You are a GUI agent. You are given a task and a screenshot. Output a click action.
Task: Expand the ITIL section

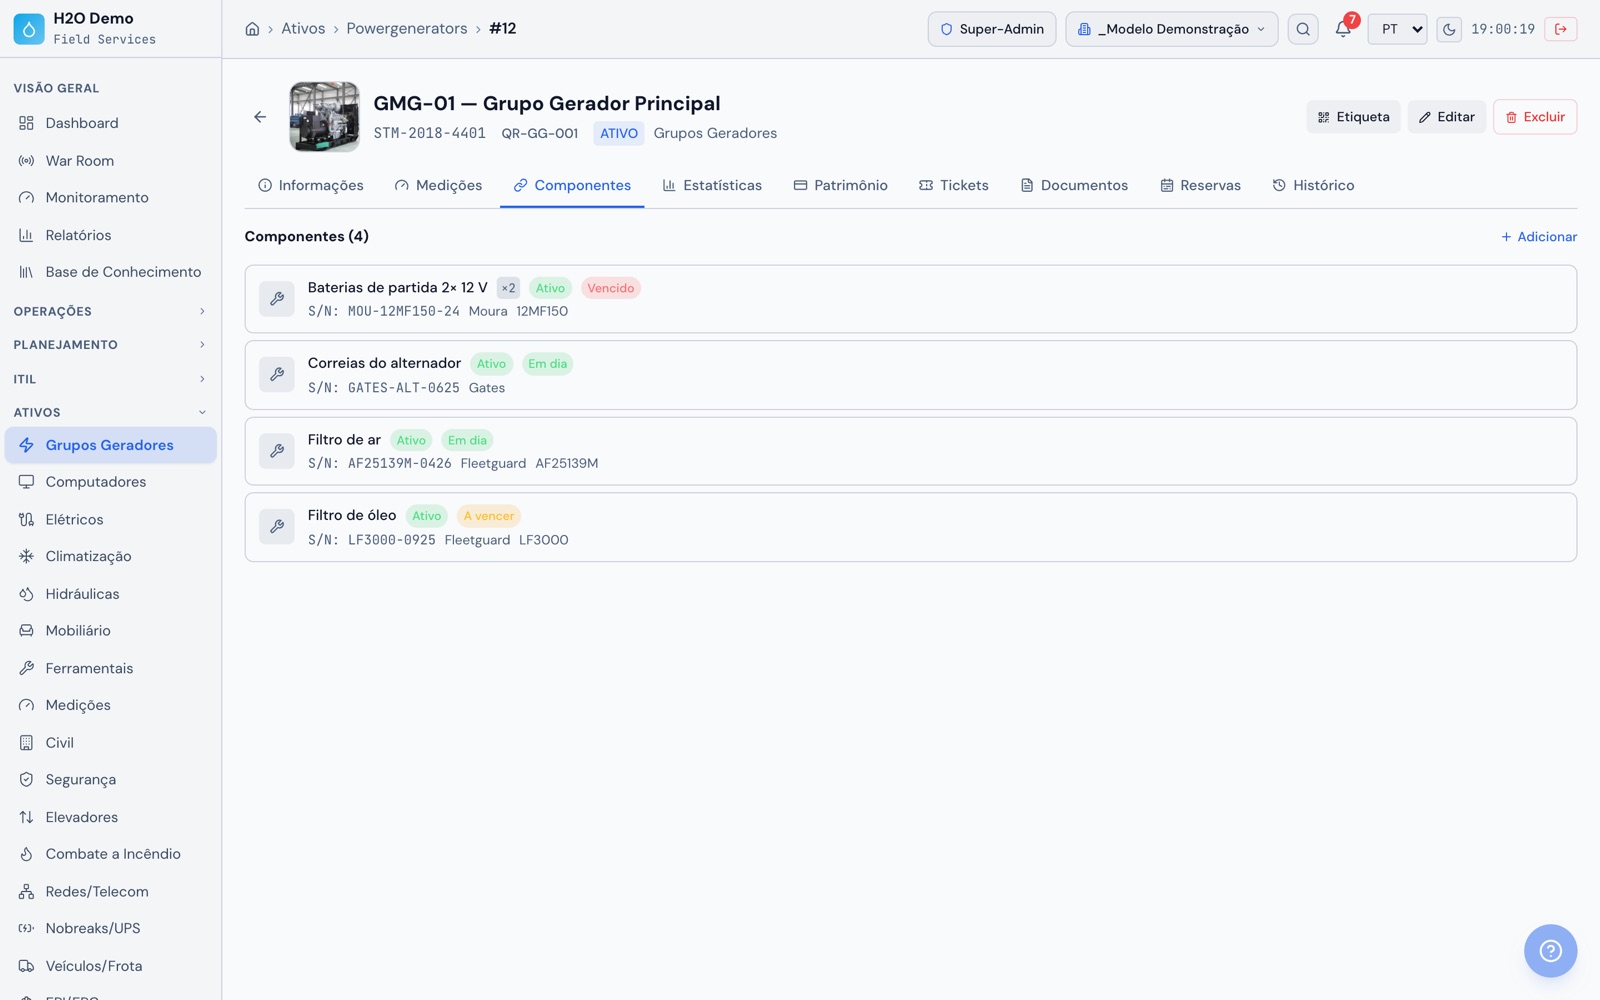click(110, 379)
